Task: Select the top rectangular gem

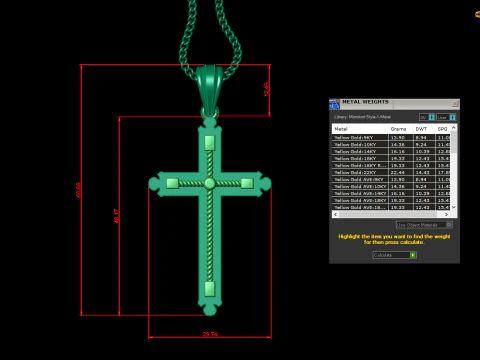Action: coord(210,143)
